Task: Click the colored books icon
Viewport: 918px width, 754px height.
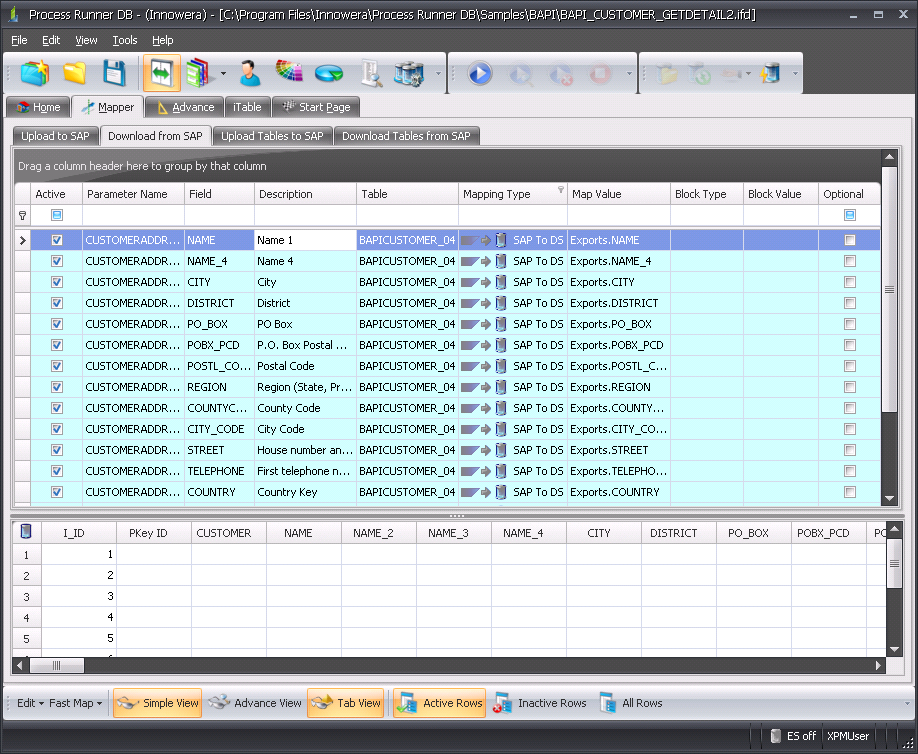Action: 198,73
